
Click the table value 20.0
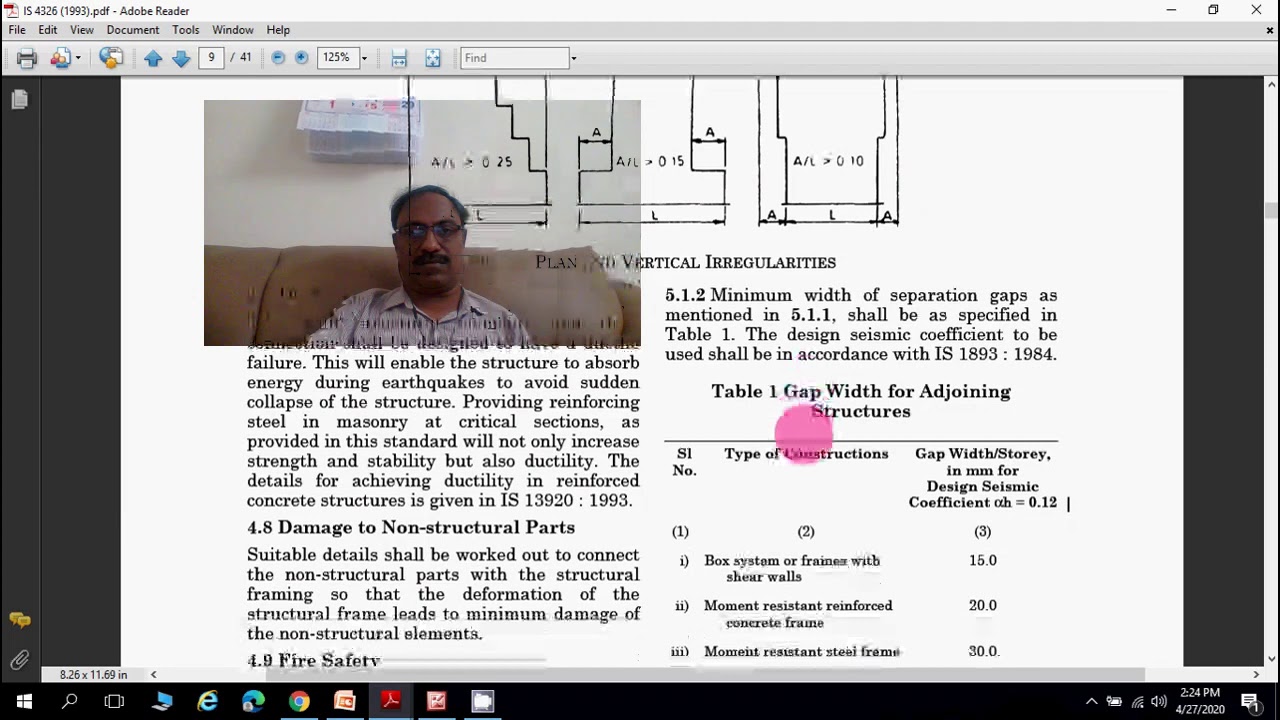(983, 606)
